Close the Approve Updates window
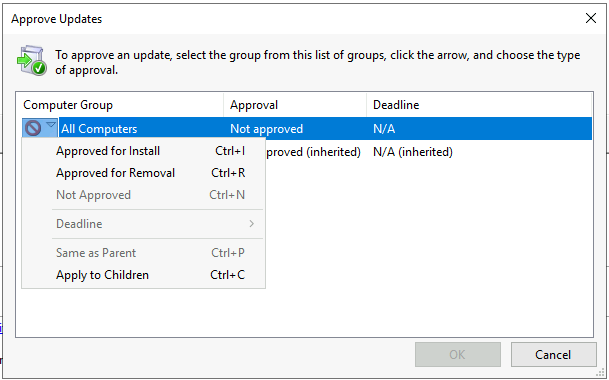The image size is (609, 380). point(591,18)
